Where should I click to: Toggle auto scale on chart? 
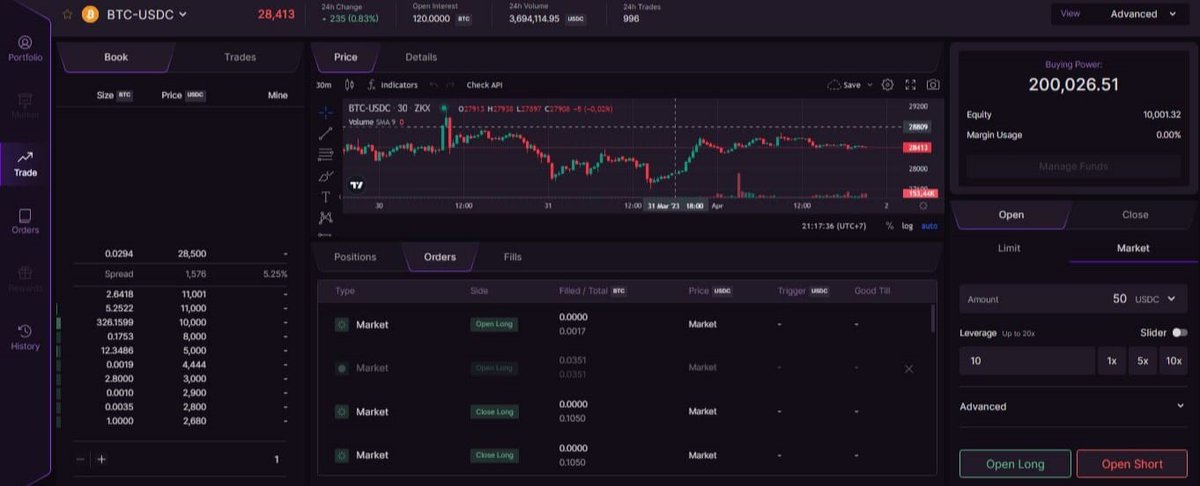[x=930, y=226]
